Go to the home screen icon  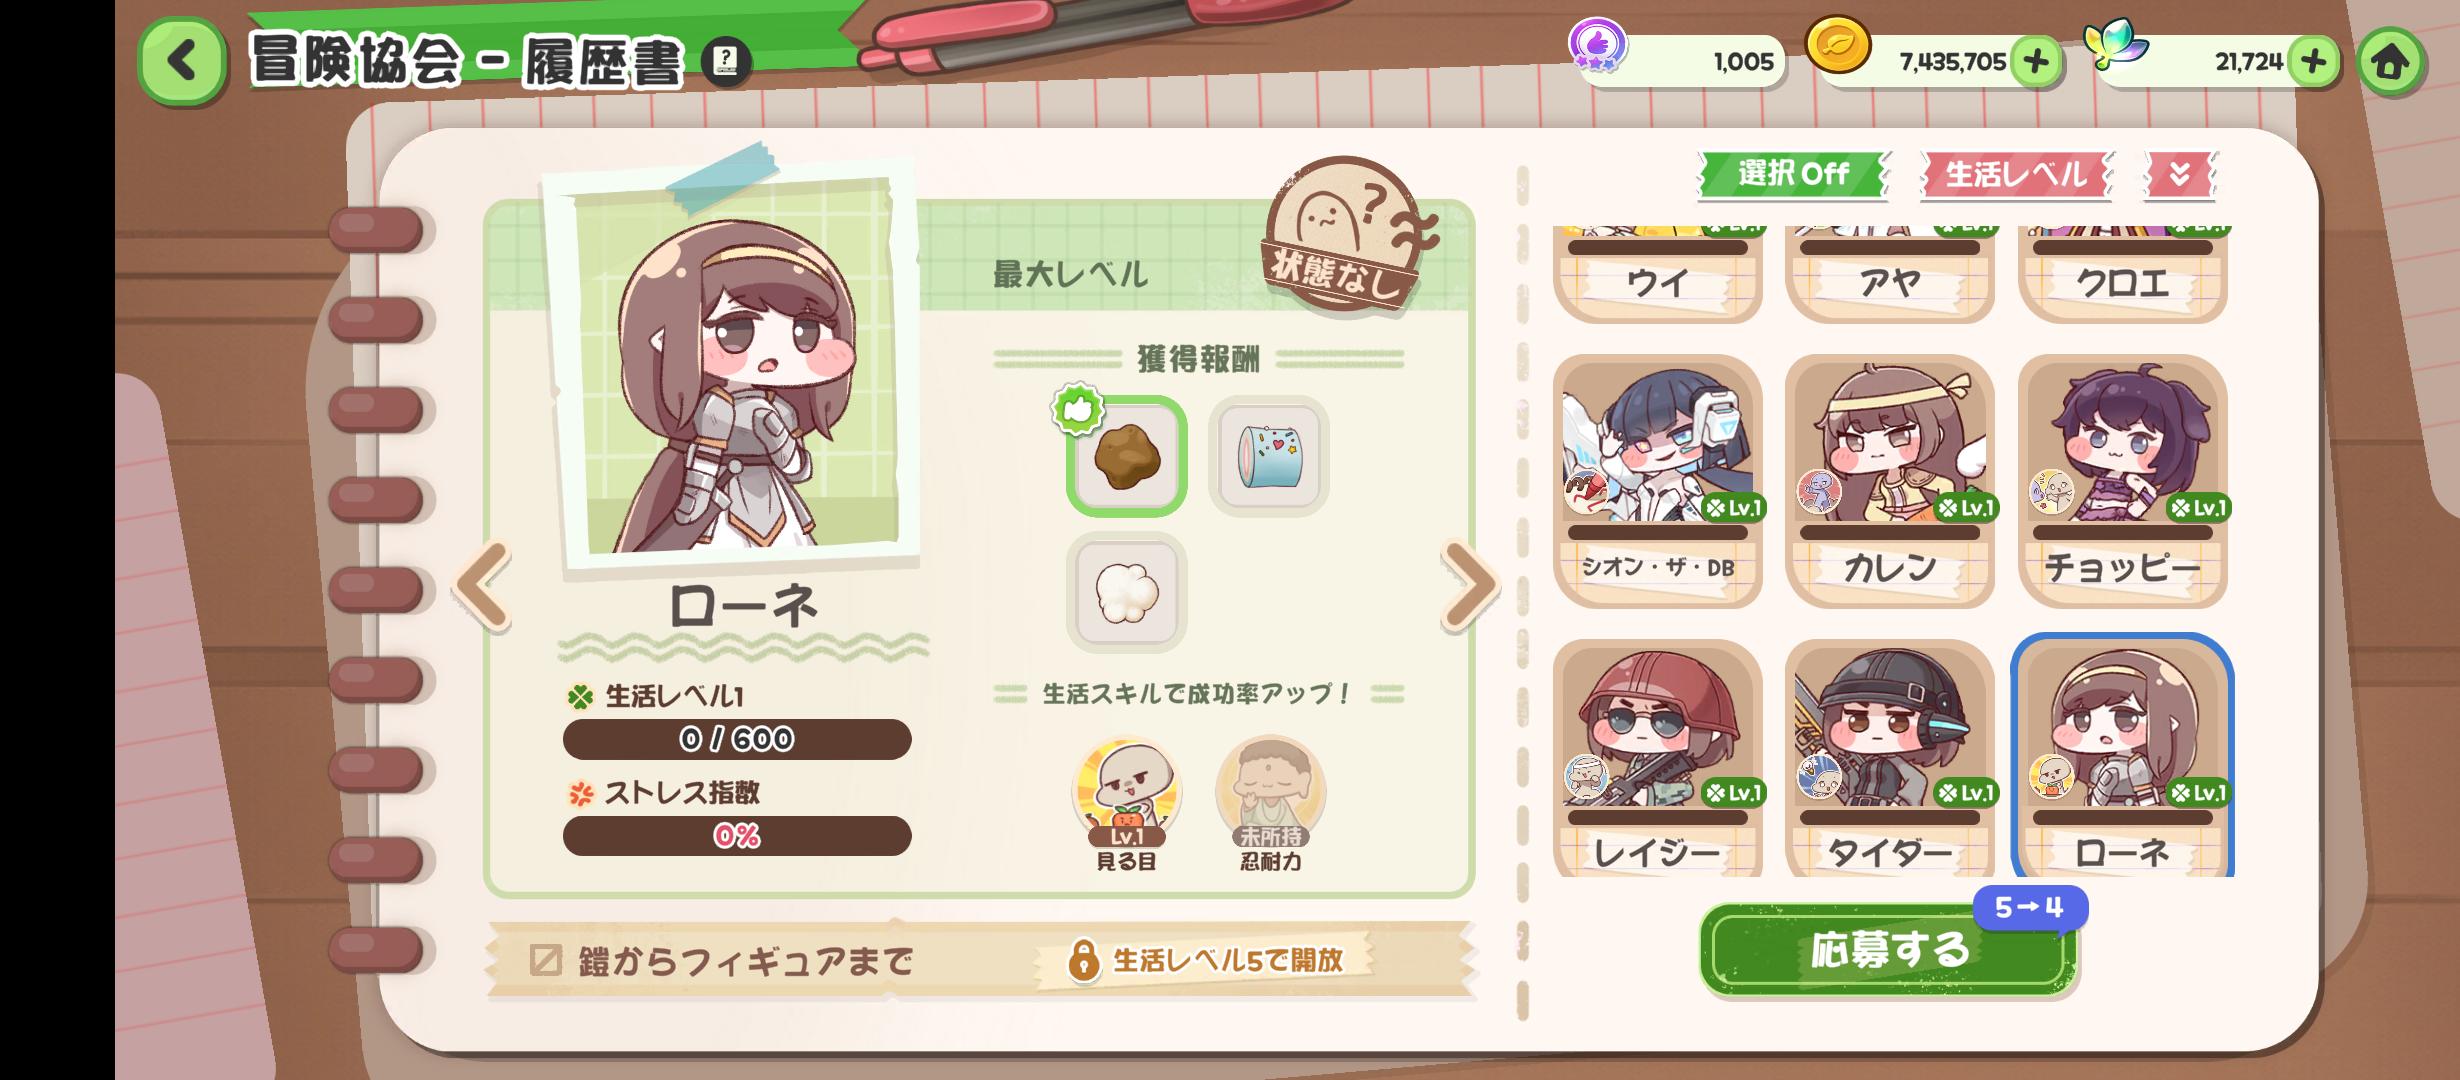coord(2391,62)
